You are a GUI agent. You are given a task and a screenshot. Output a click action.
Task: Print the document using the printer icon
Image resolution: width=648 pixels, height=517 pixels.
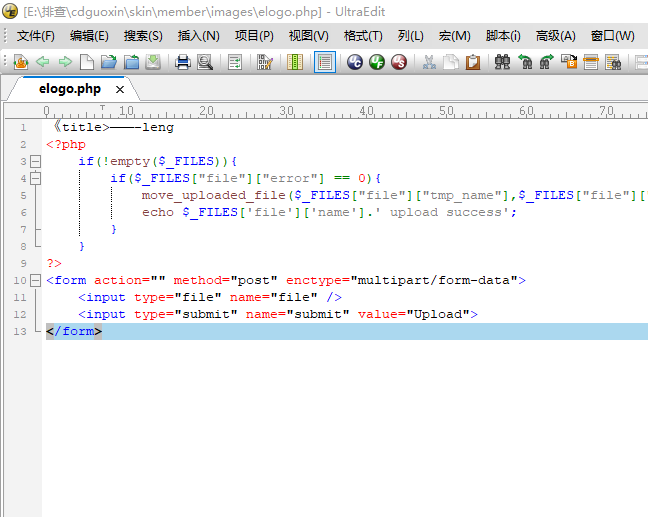tap(183, 62)
